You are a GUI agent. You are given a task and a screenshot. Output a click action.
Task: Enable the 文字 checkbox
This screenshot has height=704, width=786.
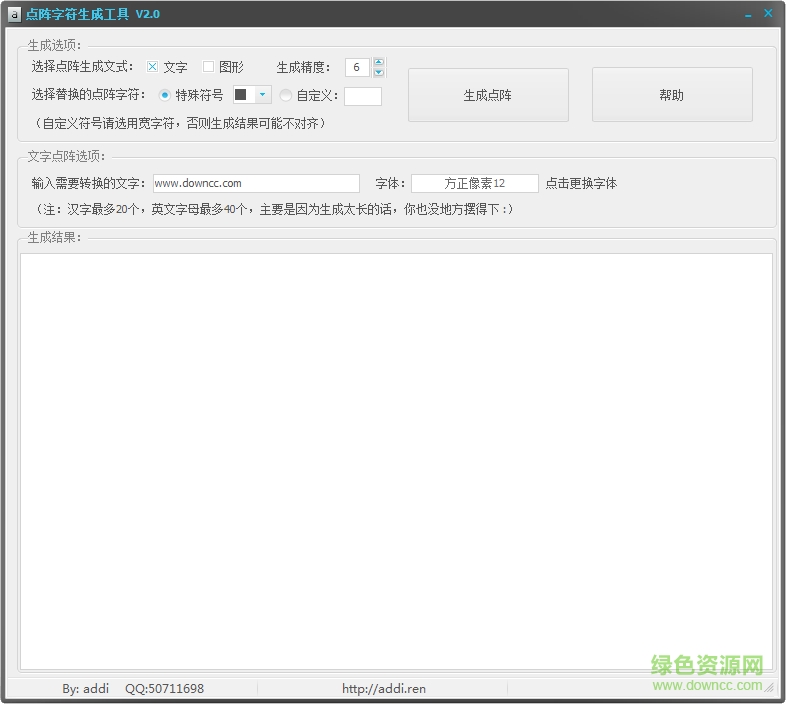[x=152, y=67]
